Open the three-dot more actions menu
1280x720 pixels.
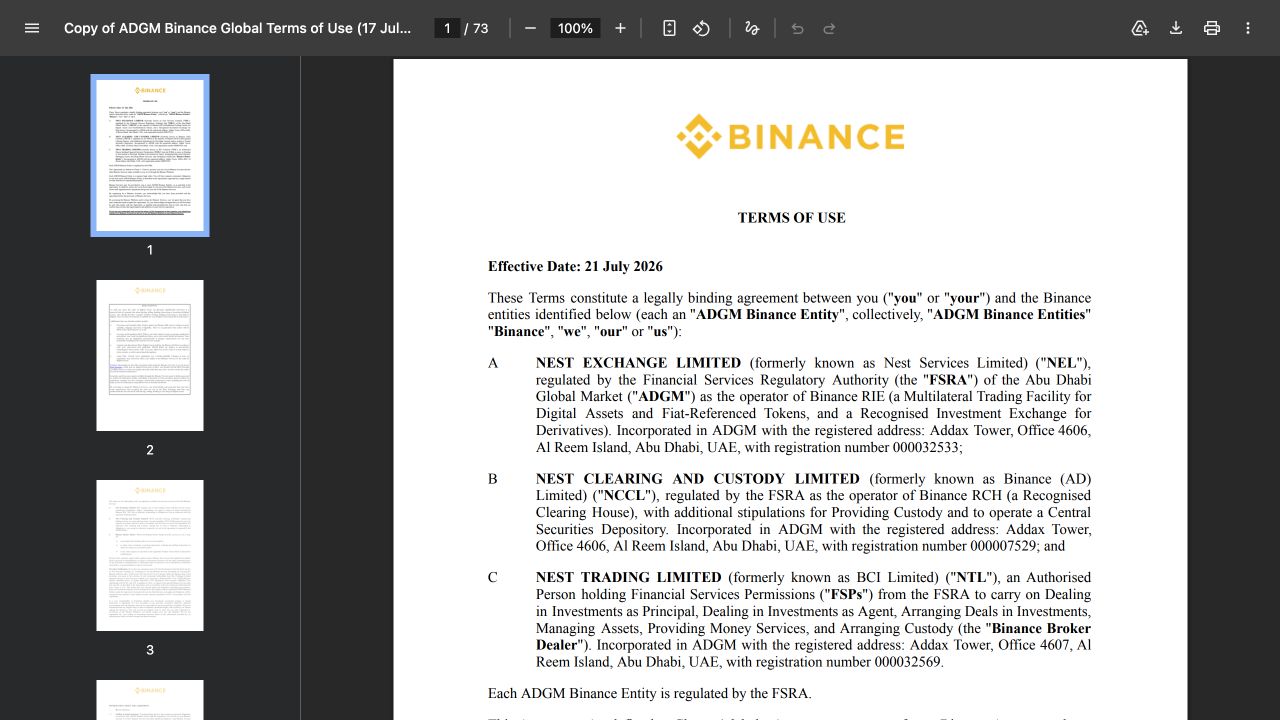[1248, 28]
